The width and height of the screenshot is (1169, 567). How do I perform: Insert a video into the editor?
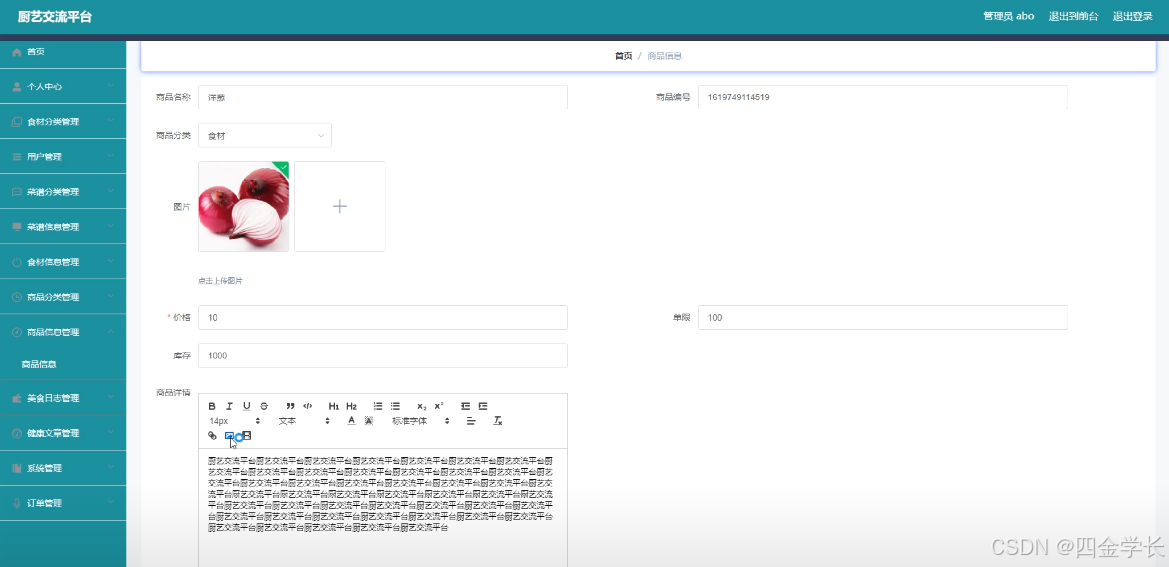click(x=247, y=436)
